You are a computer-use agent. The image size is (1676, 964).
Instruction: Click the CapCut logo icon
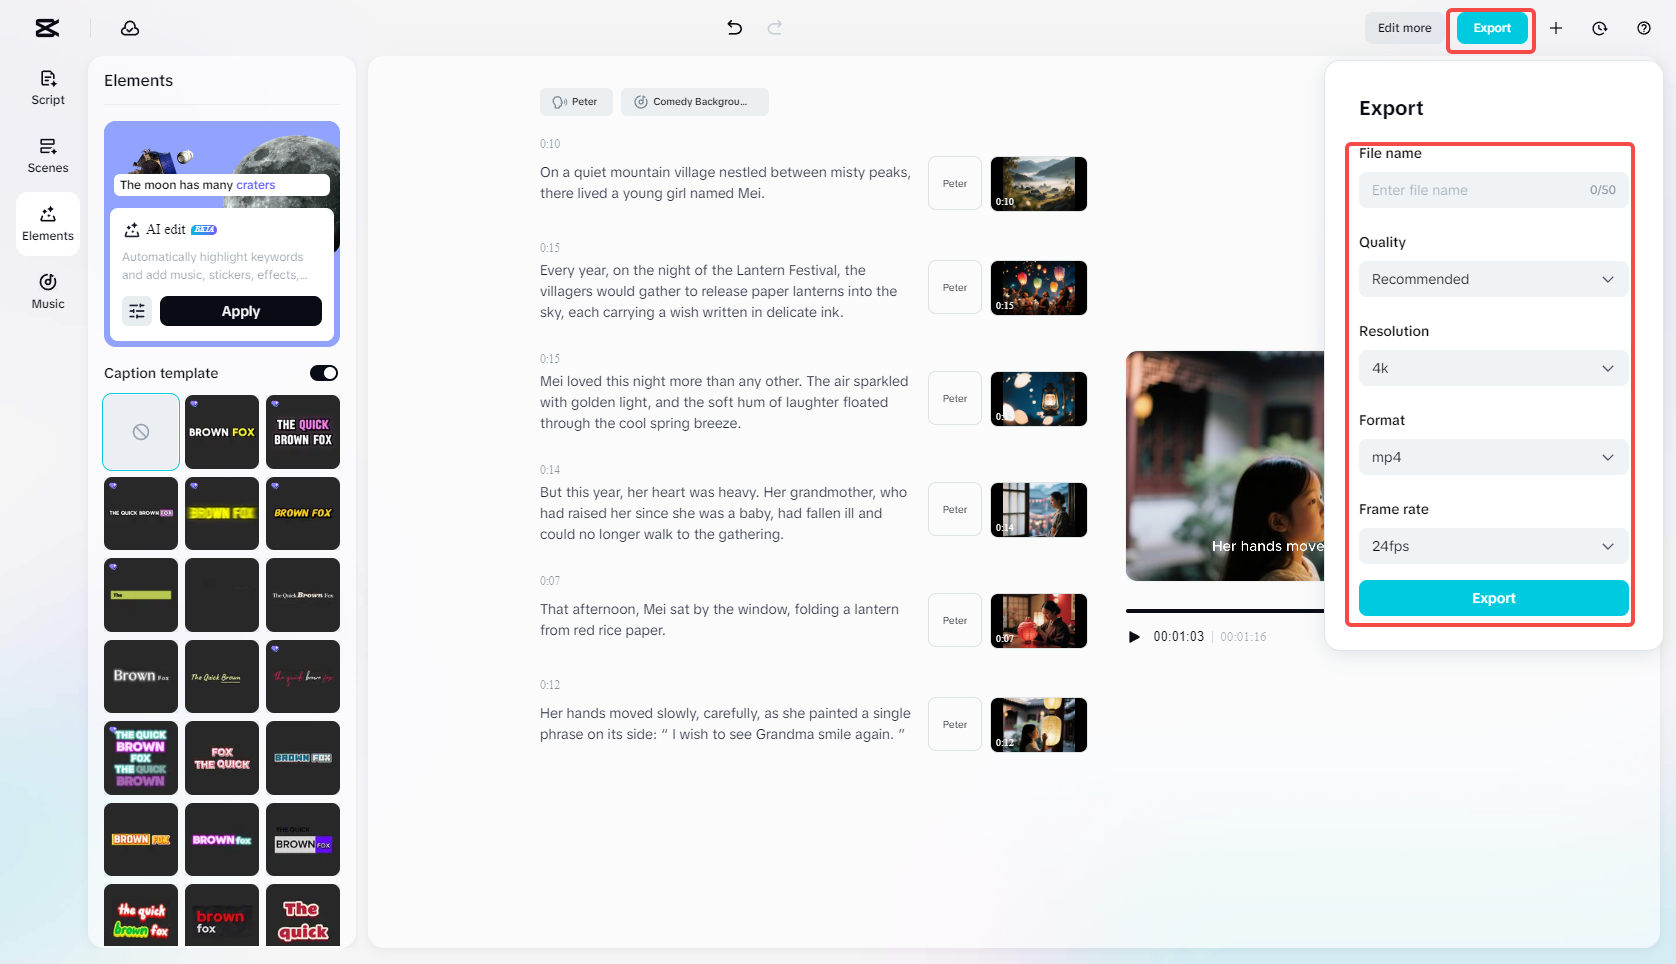(46, 28)
